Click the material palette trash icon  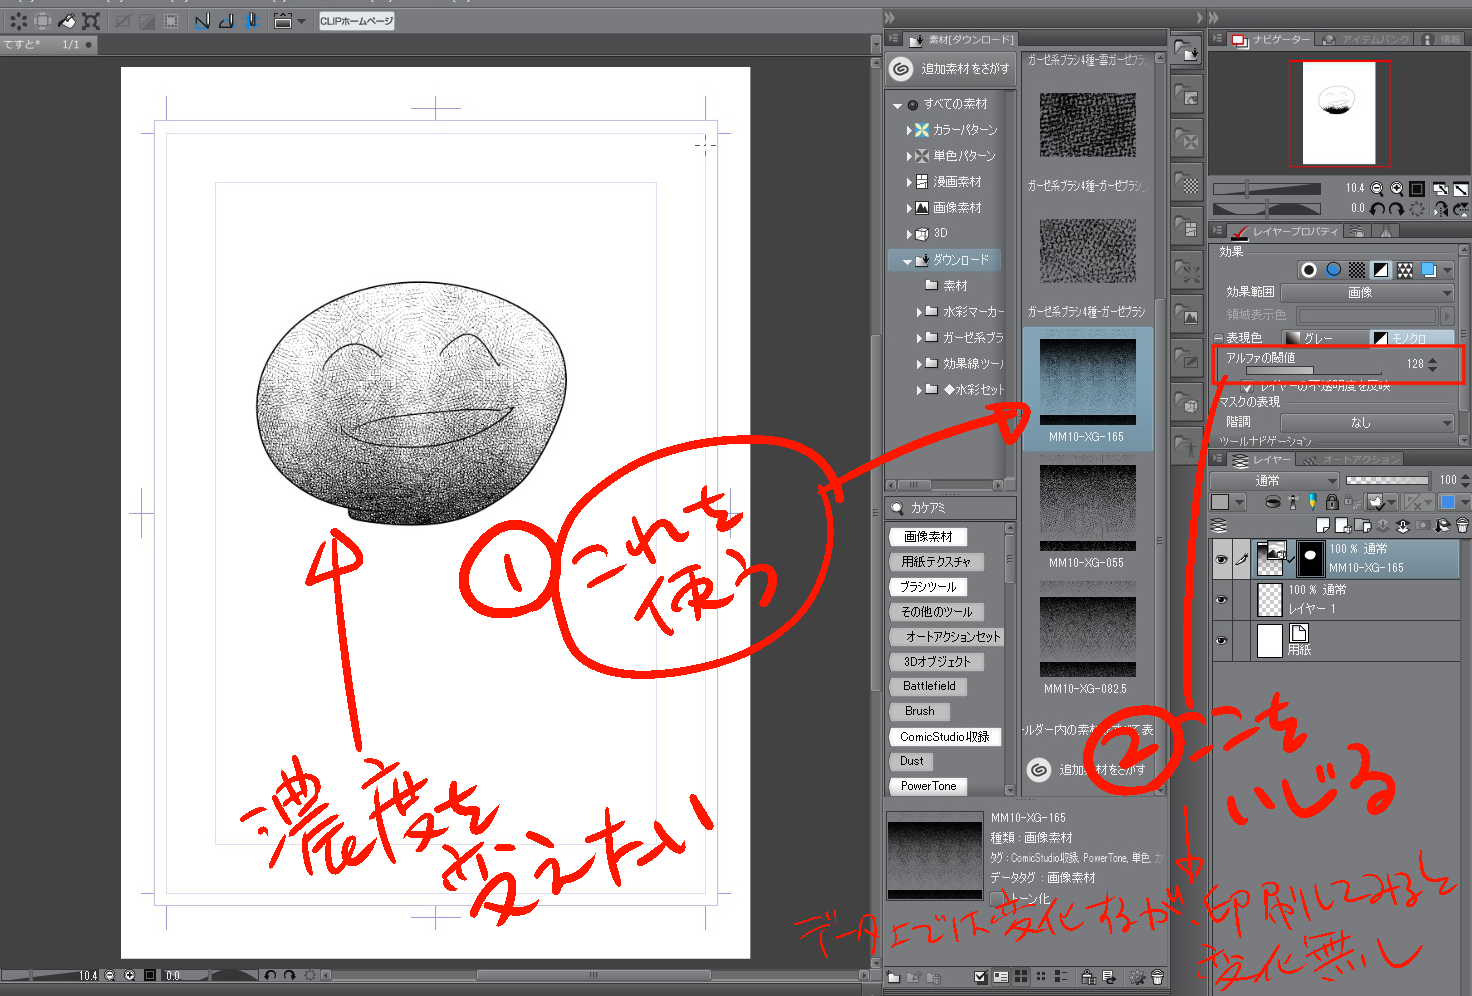tap(1158, 977)
